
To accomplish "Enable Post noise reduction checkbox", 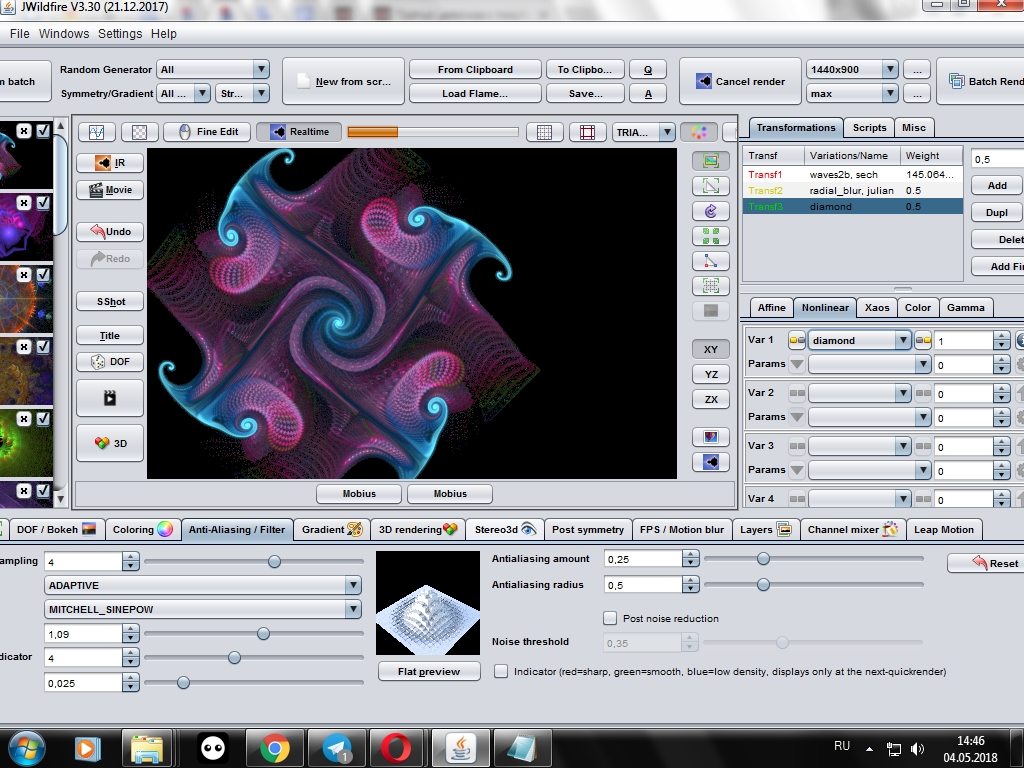I will click(610, 618).
